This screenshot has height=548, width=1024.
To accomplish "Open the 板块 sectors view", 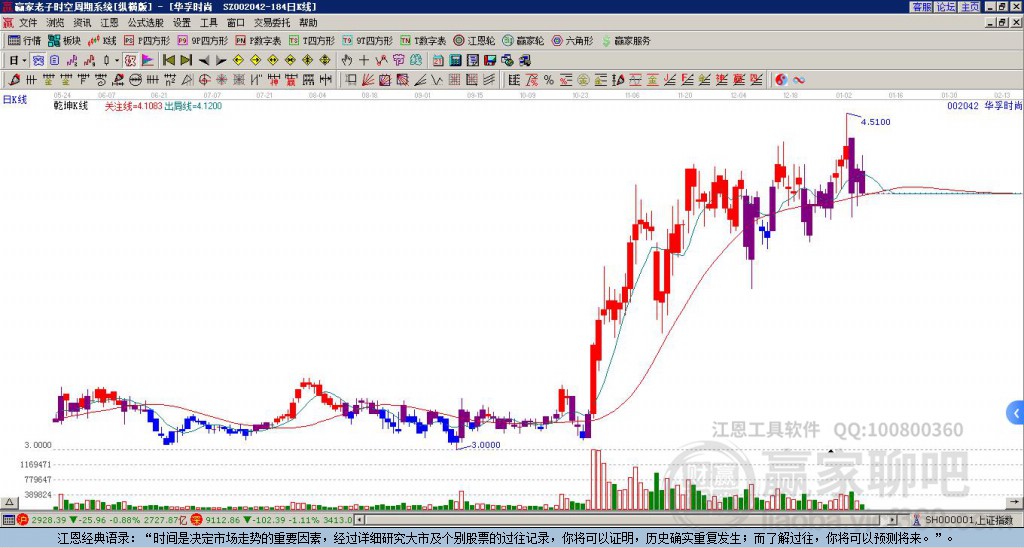I will 64,40.
